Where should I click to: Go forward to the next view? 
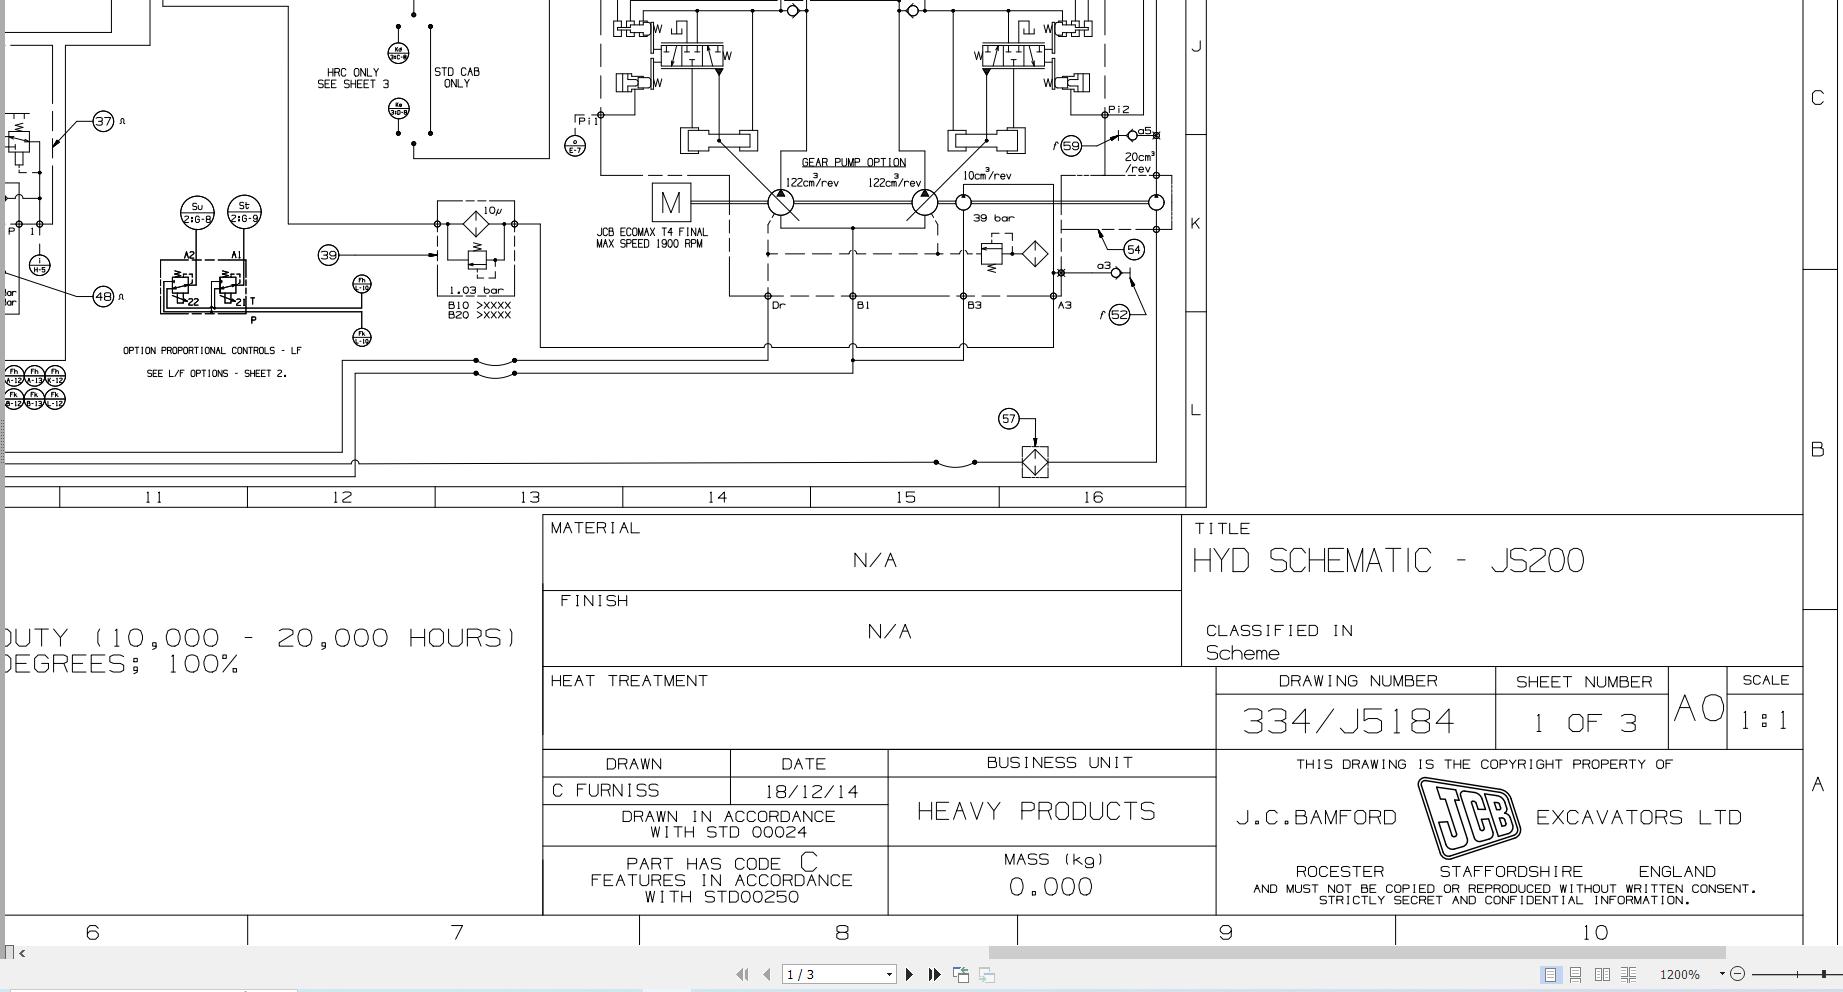pos(988,974)
